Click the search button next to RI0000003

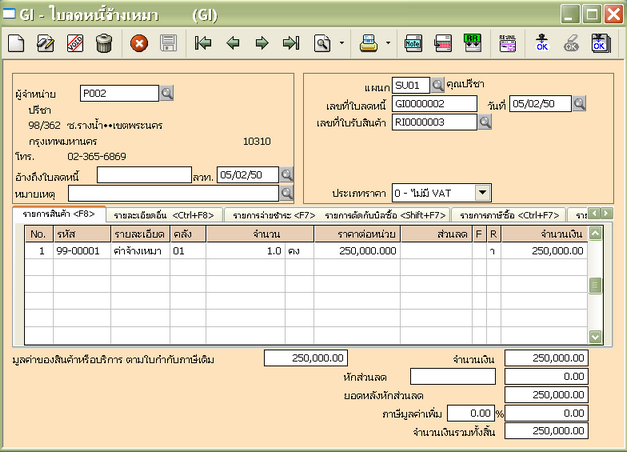[x=486, y=122]
